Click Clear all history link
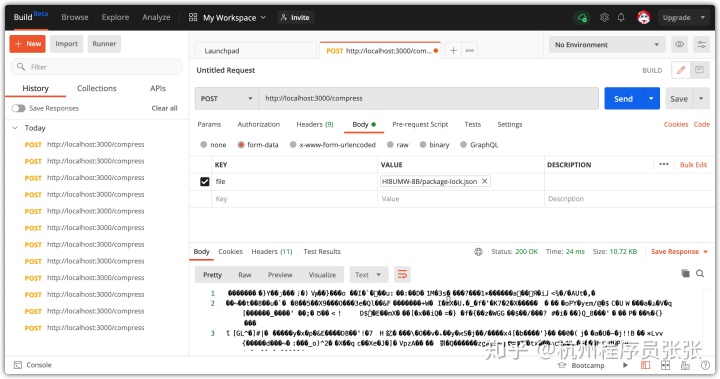The image size is (720, 379). pyautogui.click(x=164, y=108)
